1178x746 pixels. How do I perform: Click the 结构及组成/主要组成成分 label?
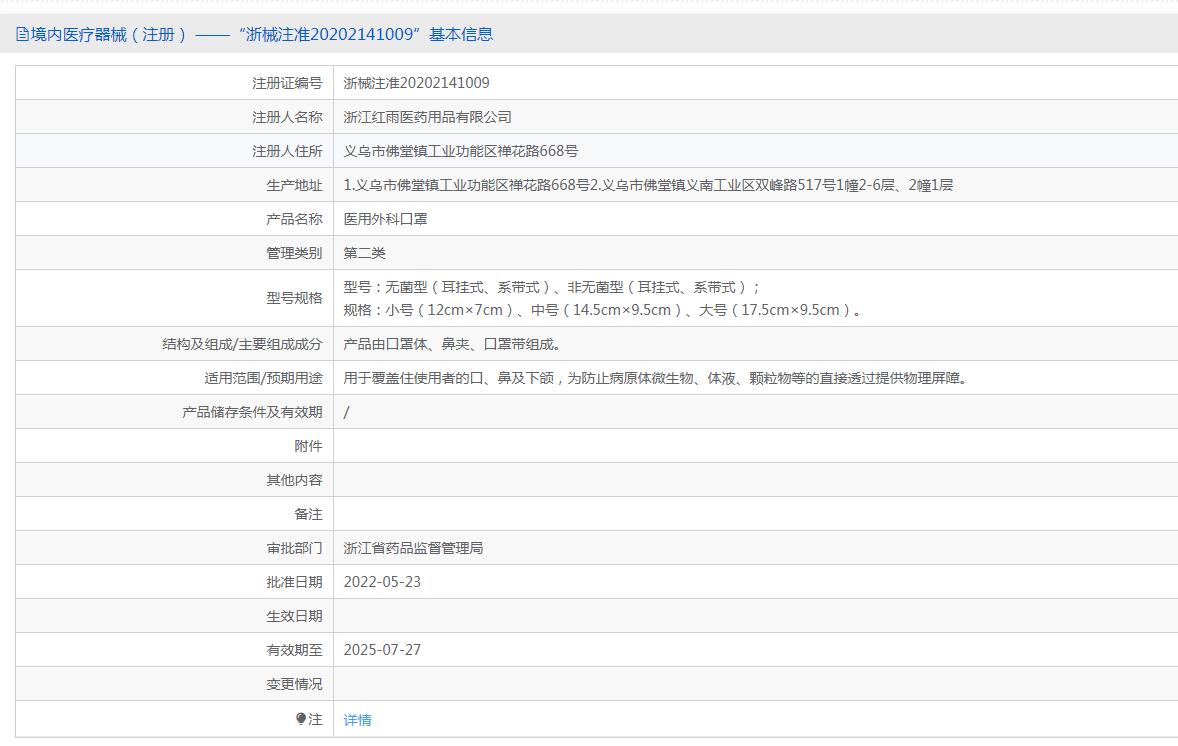coord(242,344)
